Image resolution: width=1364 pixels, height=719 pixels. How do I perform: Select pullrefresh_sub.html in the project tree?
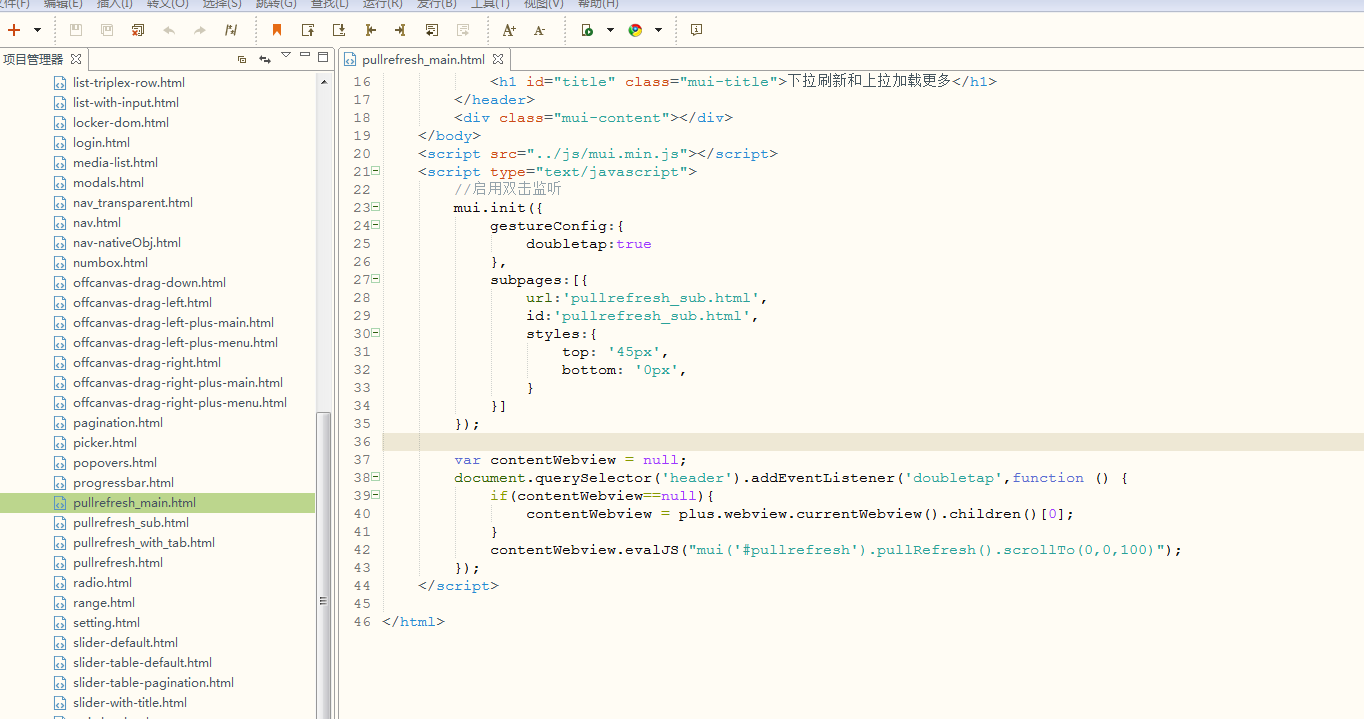tap(131, 522)
